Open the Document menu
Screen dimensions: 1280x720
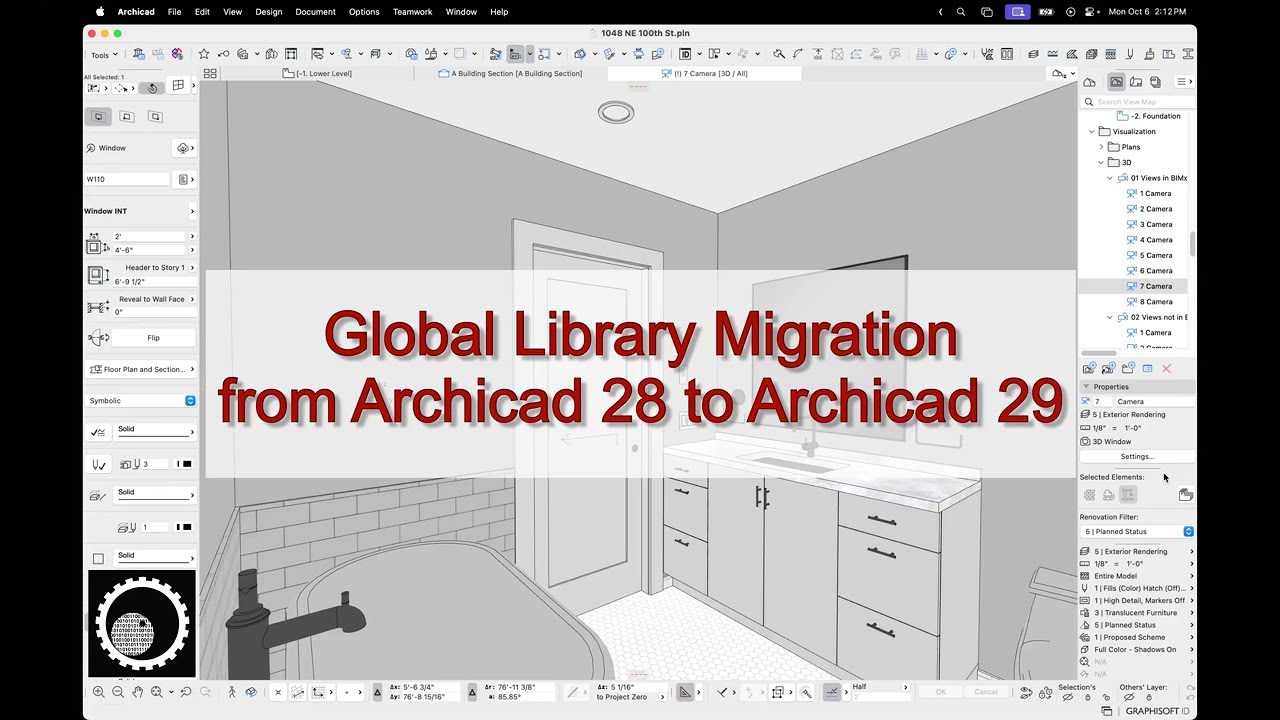pos(315,12)
